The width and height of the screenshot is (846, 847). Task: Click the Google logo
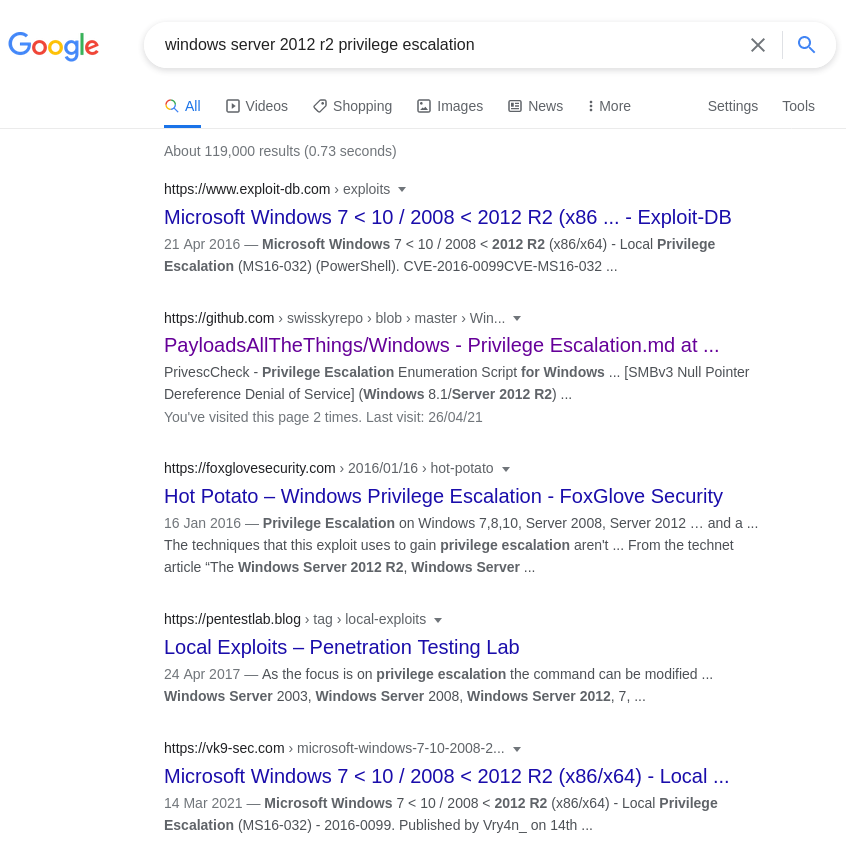click(x=53, y=46)
